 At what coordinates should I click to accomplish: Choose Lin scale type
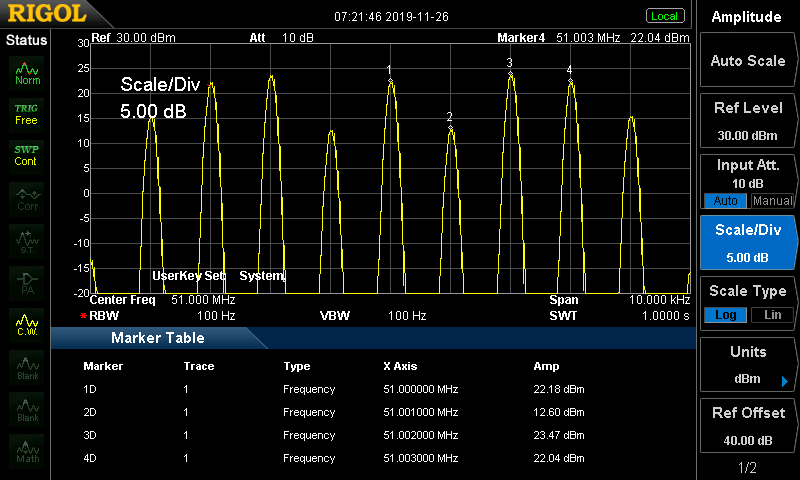[771, 315]
